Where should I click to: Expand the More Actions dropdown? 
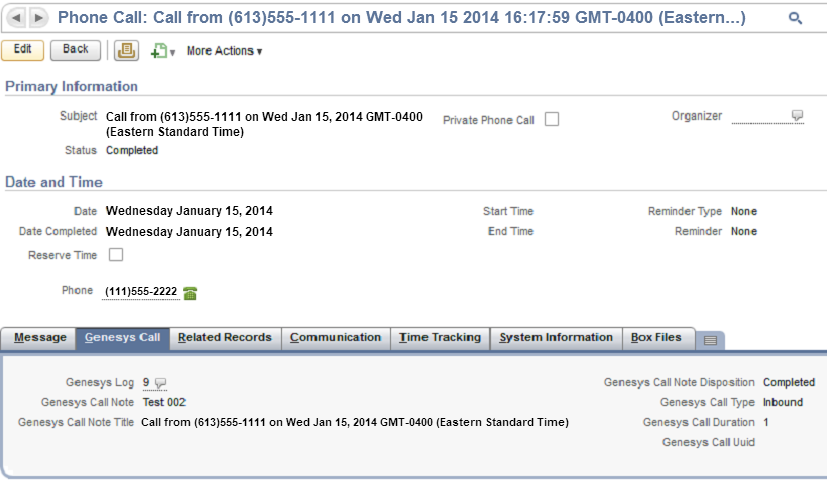224,51
